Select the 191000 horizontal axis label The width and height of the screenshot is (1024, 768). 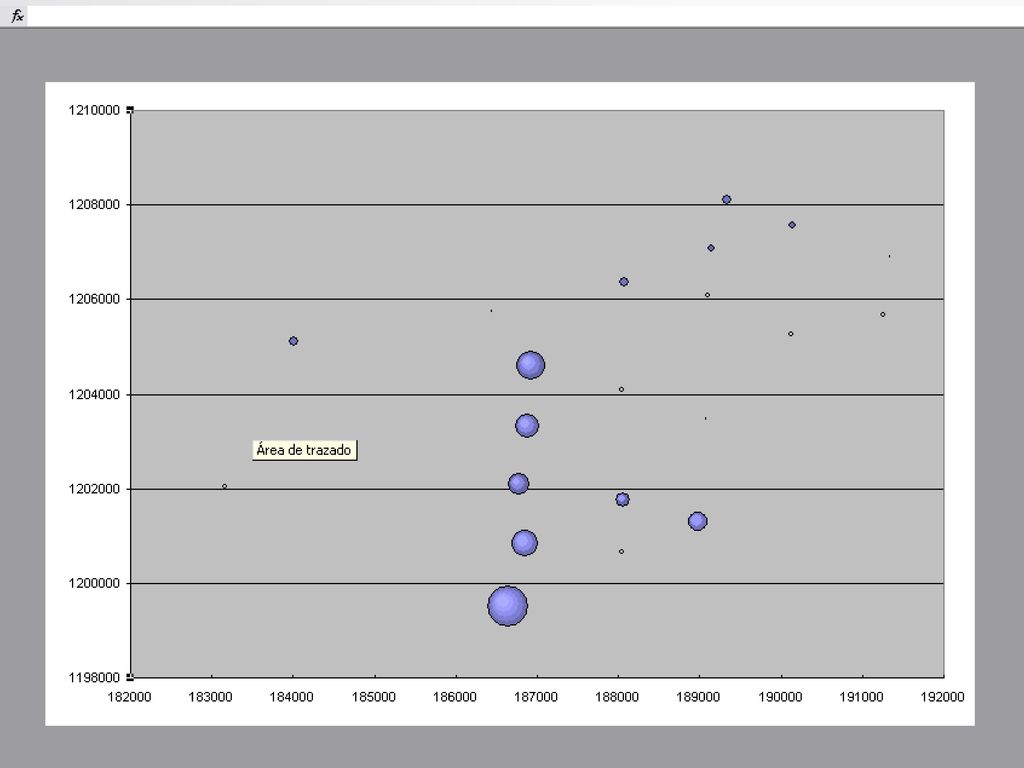point(861,697)
